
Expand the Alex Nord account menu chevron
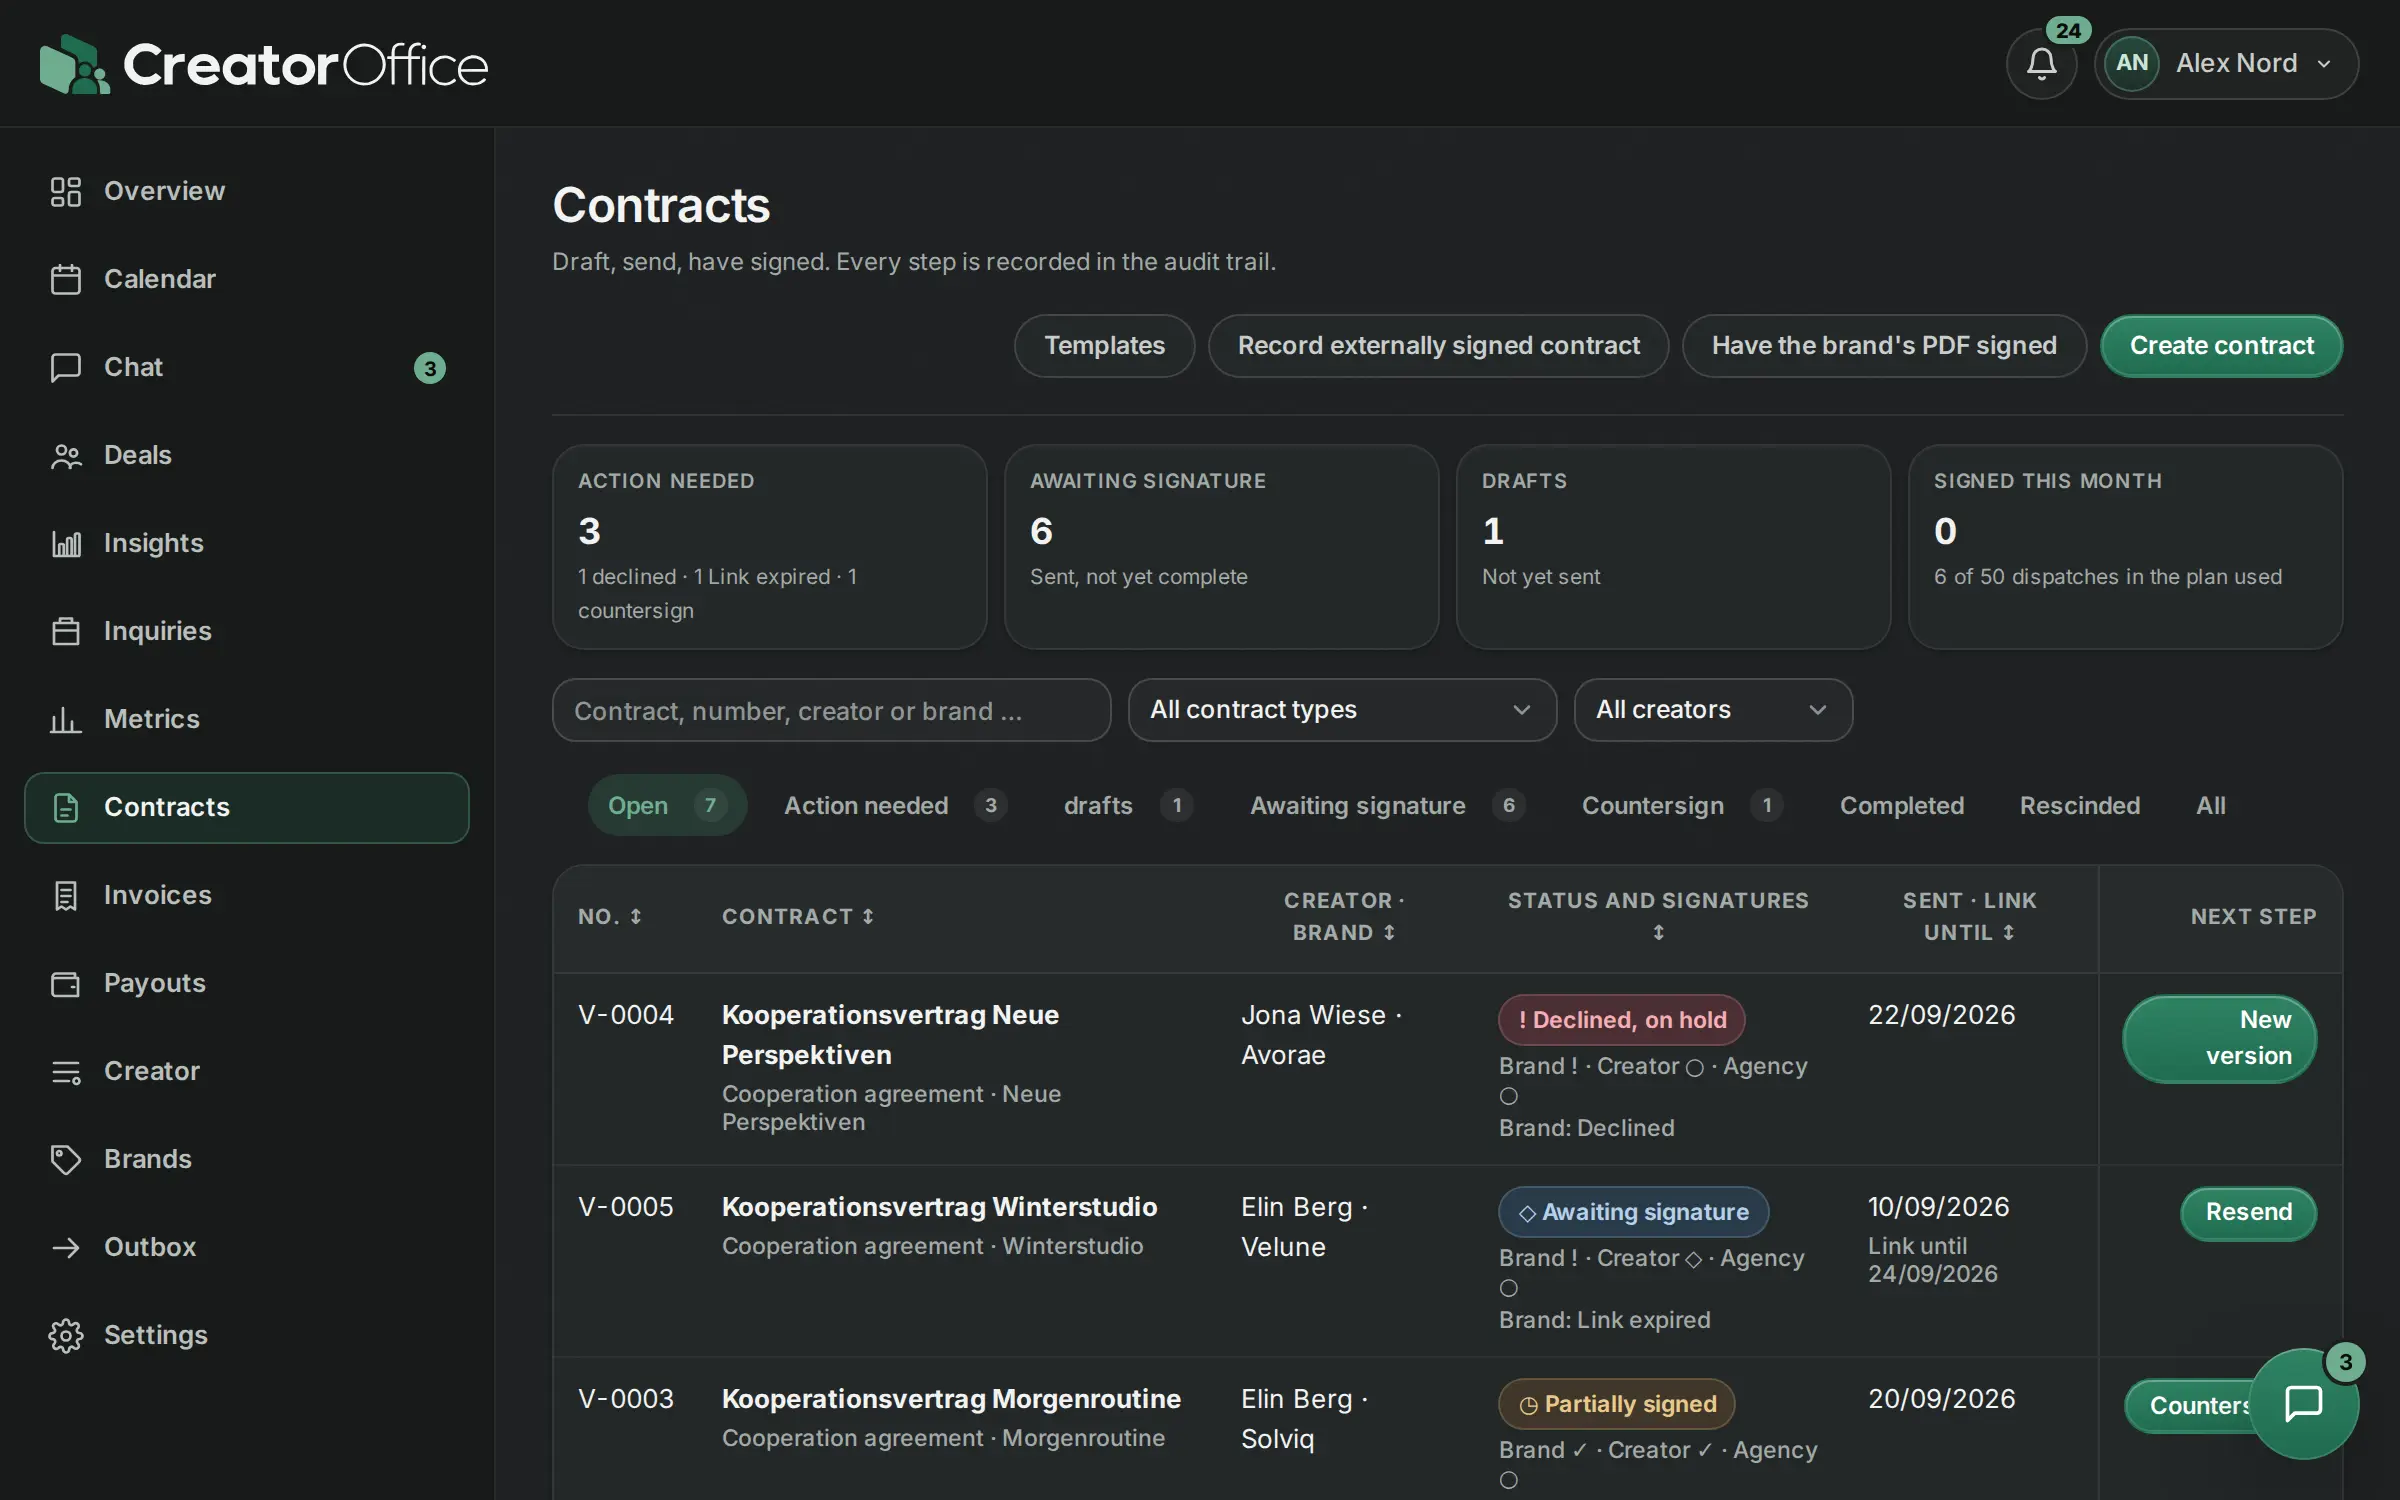(x=2324, y=63)
